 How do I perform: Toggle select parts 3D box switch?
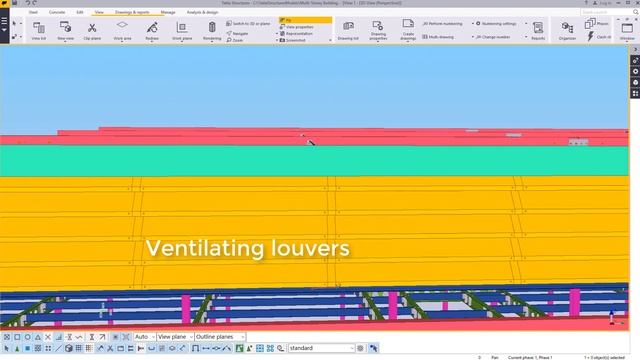(69, 348)
